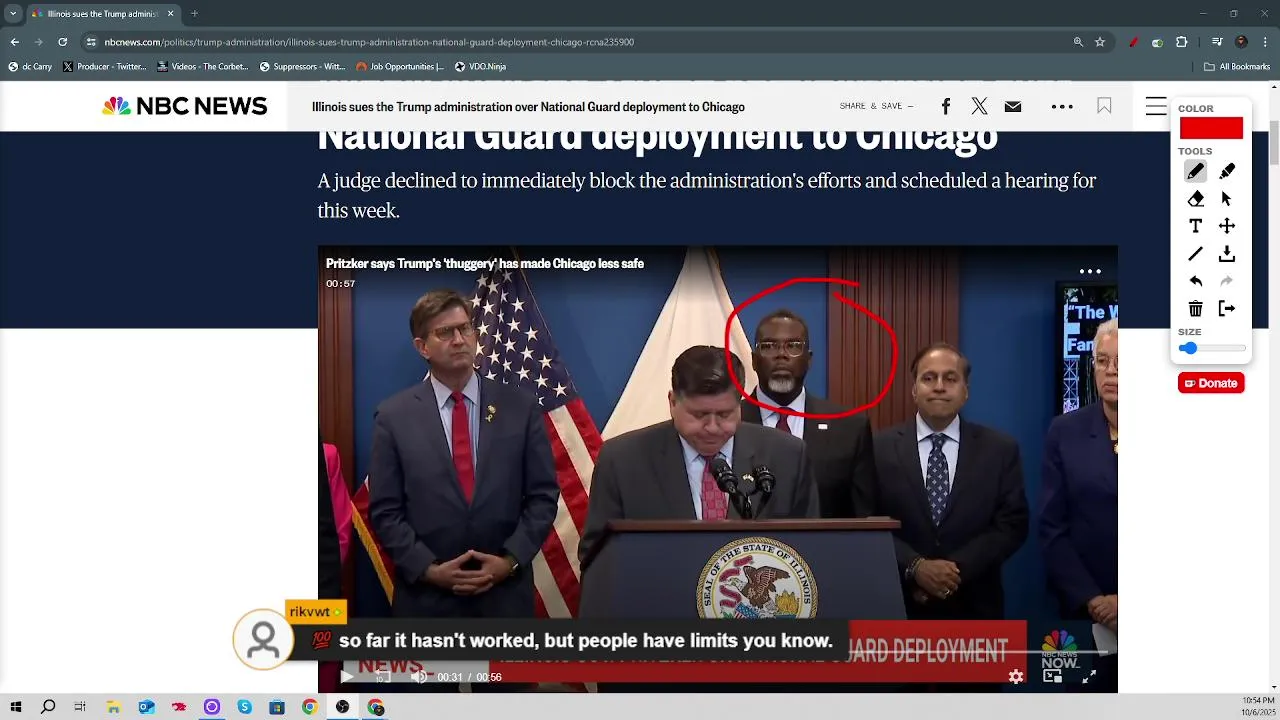Click the red pen extension icon
The image size is (1280, 720).
1133,42
